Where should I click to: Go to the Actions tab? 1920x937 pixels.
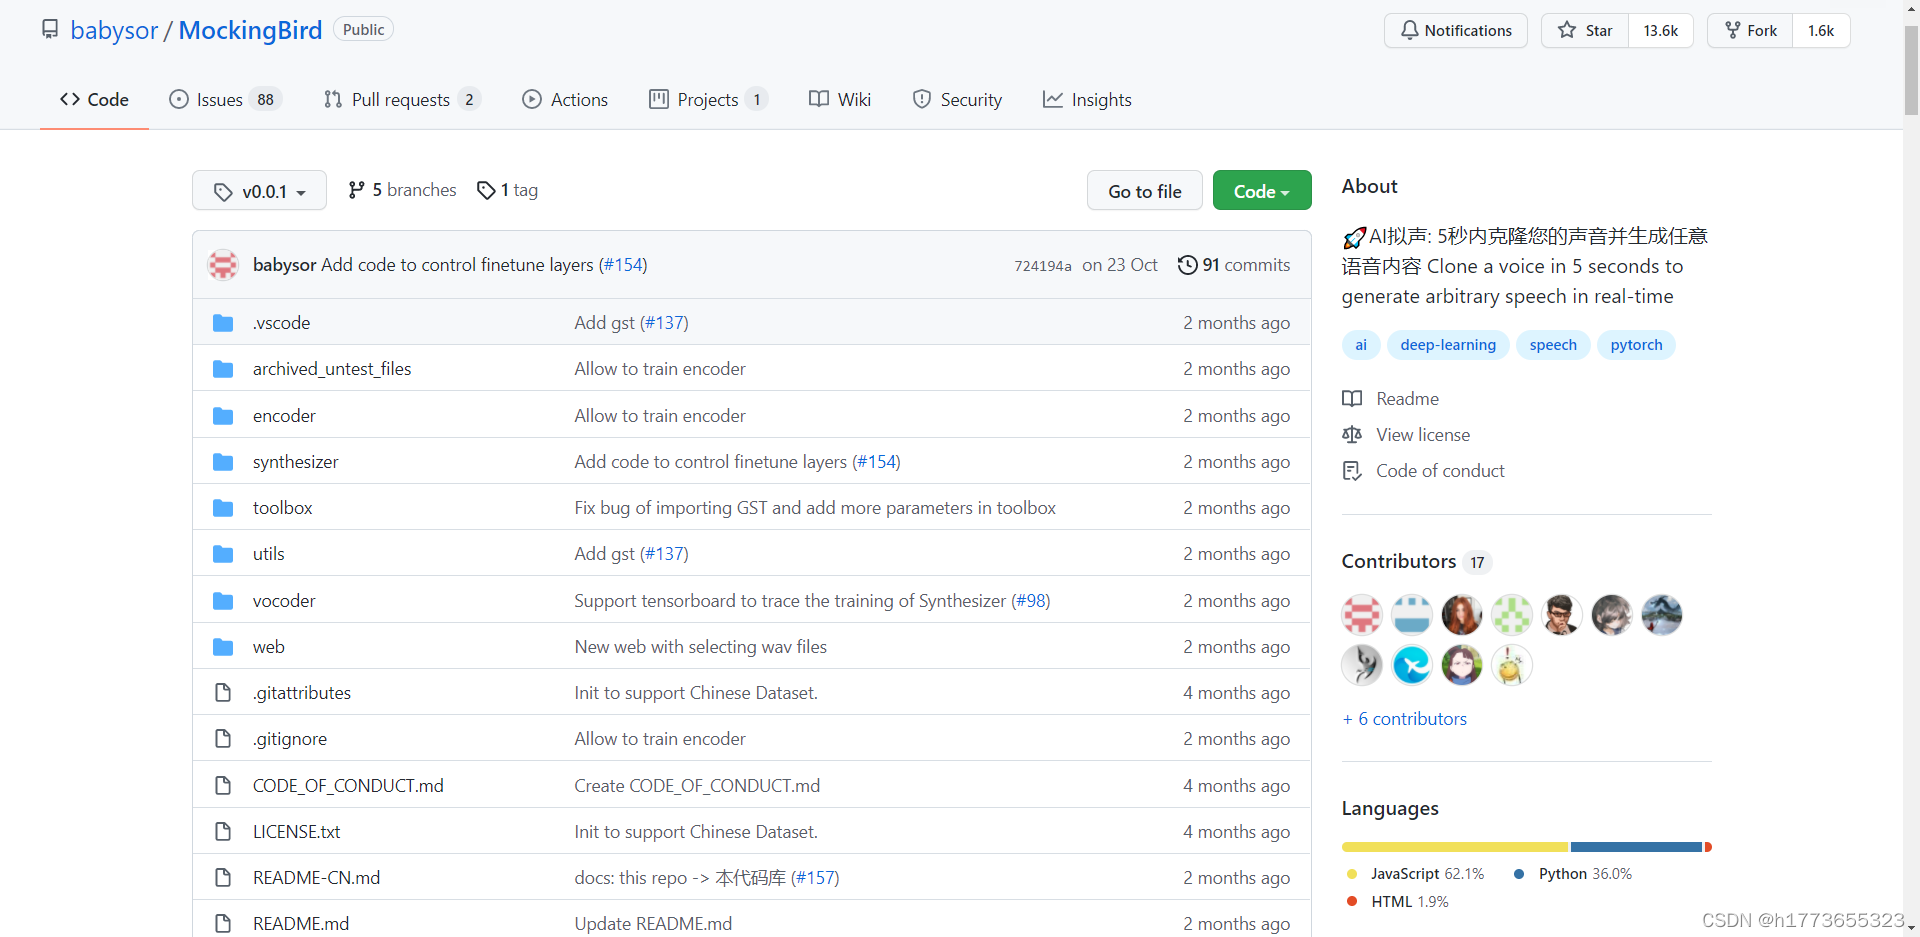point(565,100)
